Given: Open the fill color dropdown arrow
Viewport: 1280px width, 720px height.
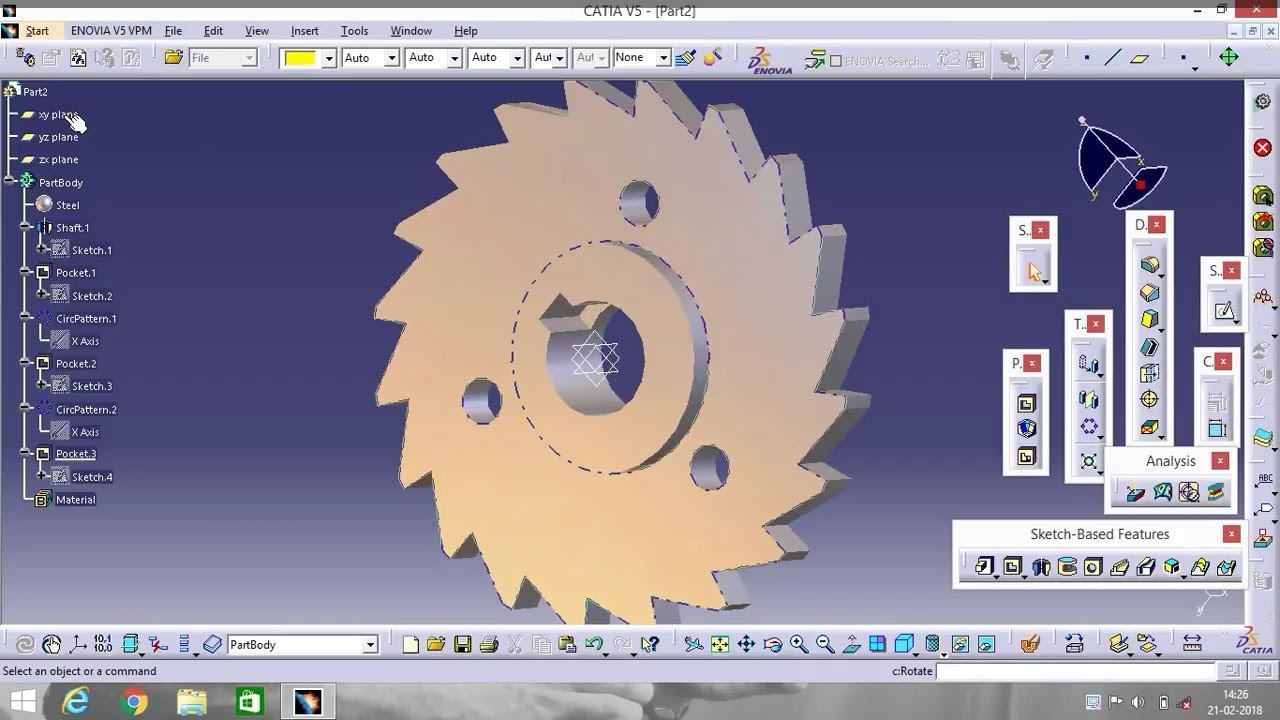Looking at the screenshot, I should pyautogui.click(x=328, y=58).
